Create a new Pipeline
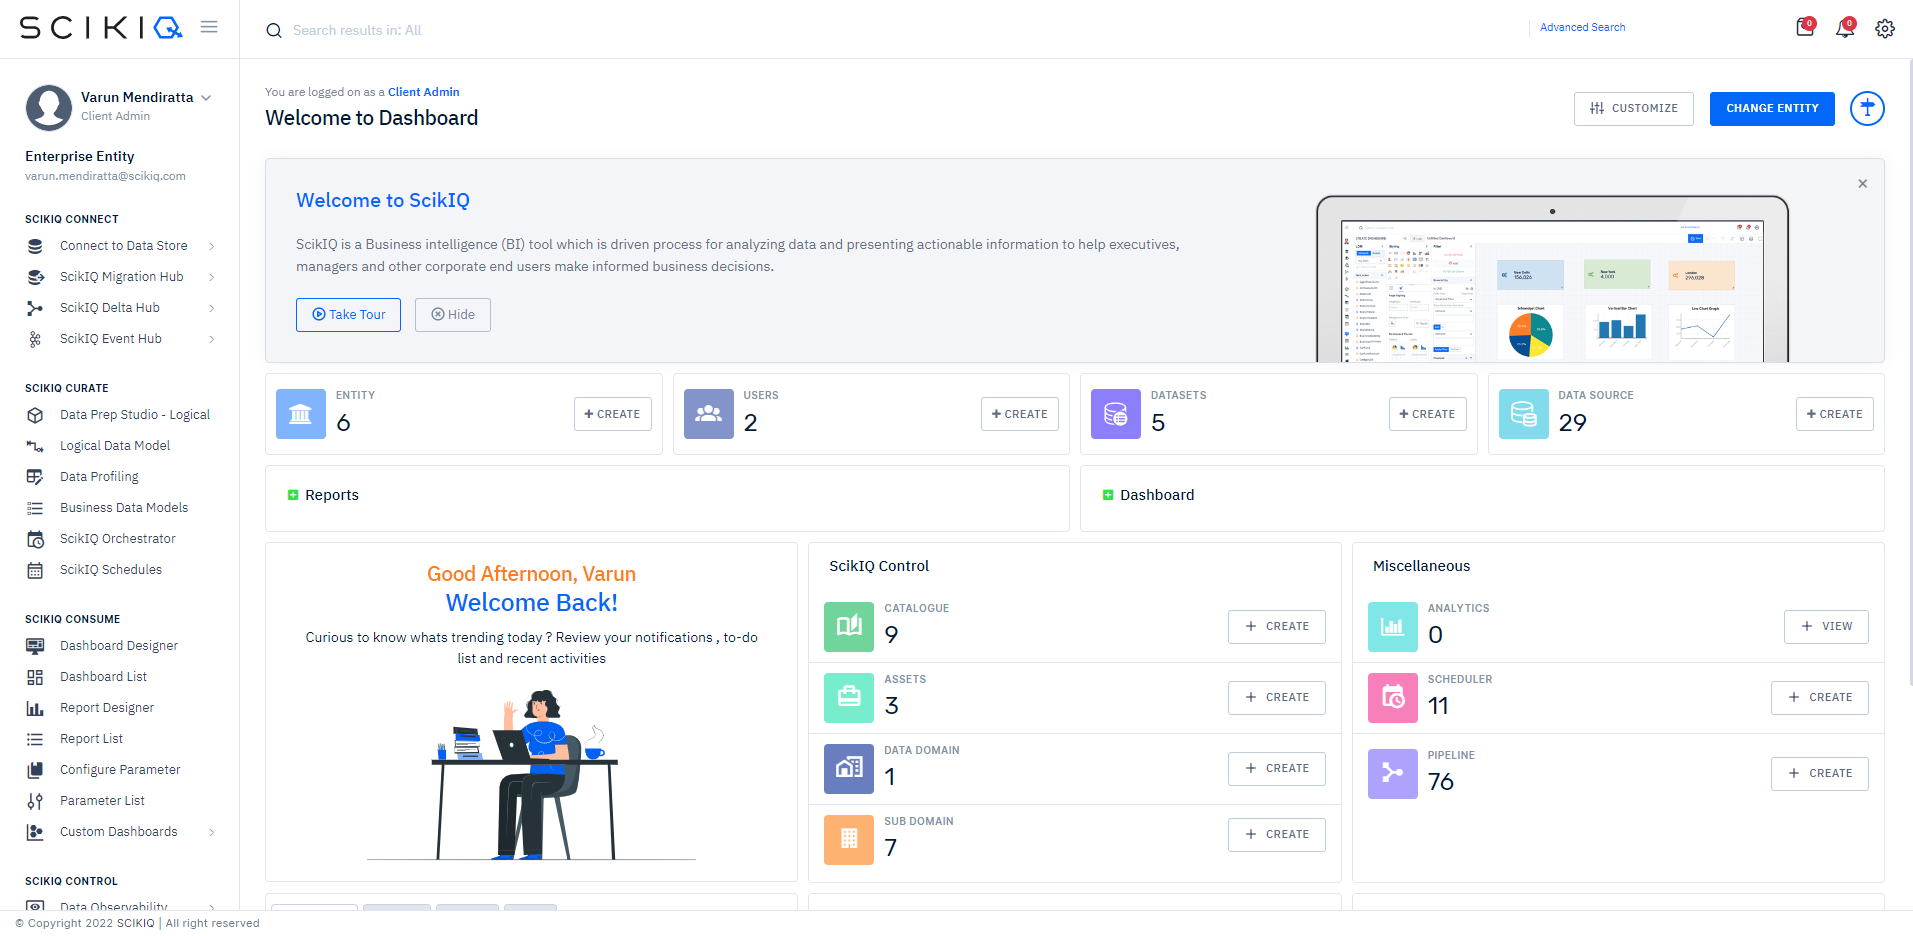The width and height of the screenshot is (1913, 936). pyautogui.click(x=1820, y=774)
